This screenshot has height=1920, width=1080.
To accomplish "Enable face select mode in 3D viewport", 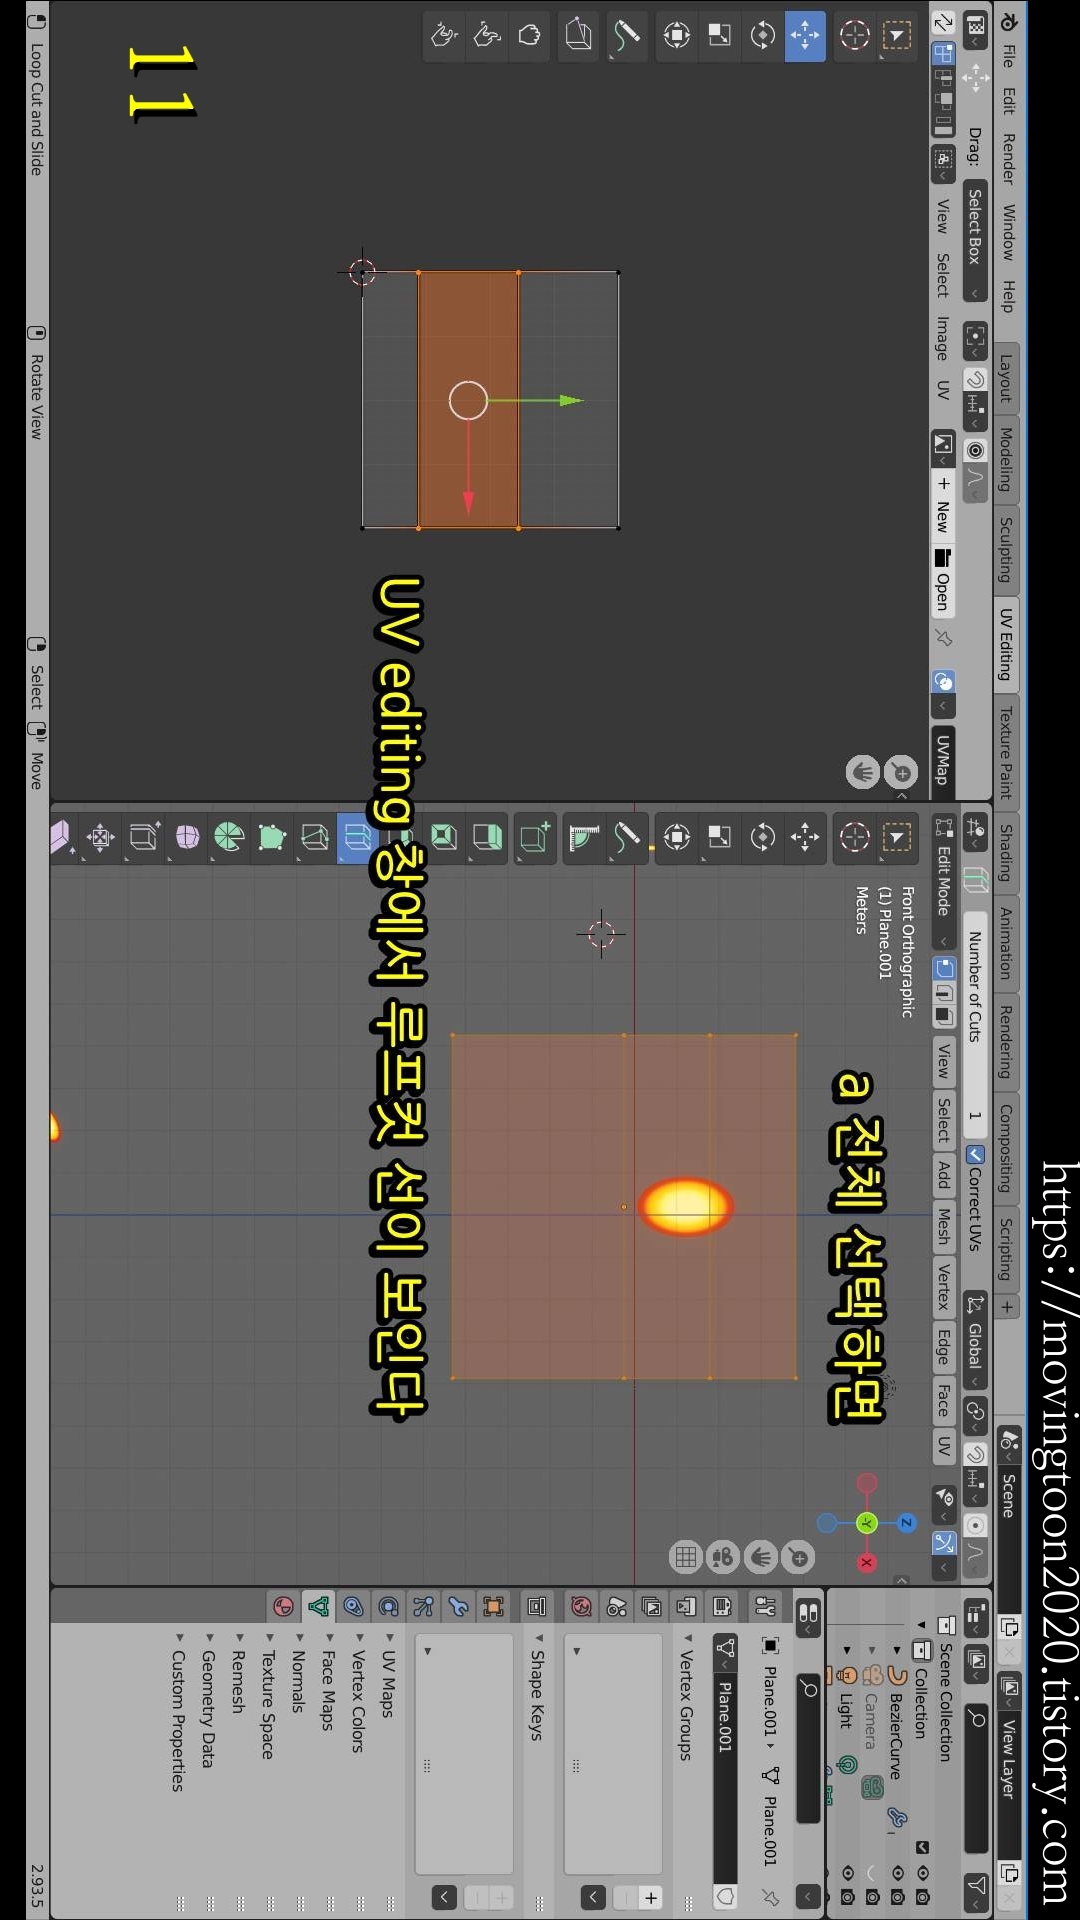I will click(x=943, y=1016).
